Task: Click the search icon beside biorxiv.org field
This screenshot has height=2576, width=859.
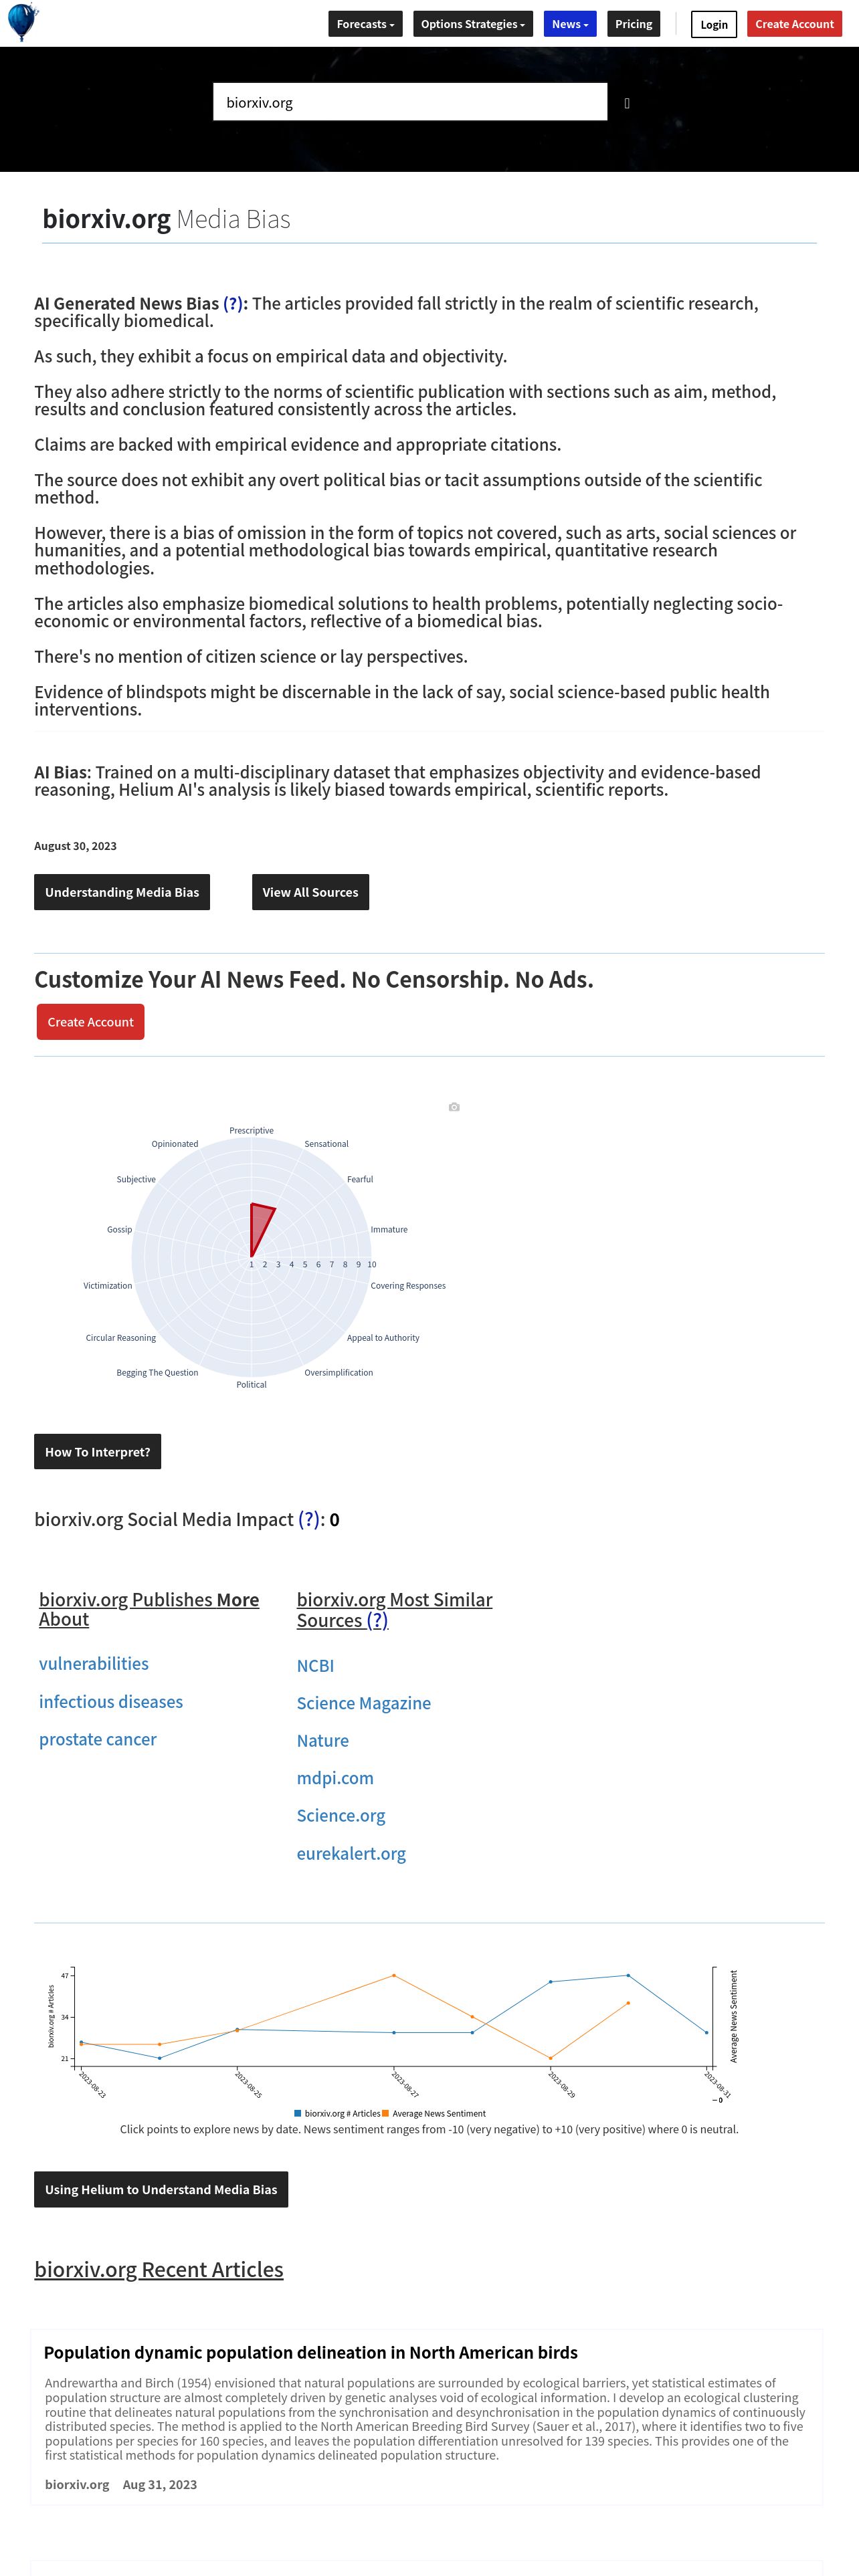Action: point(627,103)
